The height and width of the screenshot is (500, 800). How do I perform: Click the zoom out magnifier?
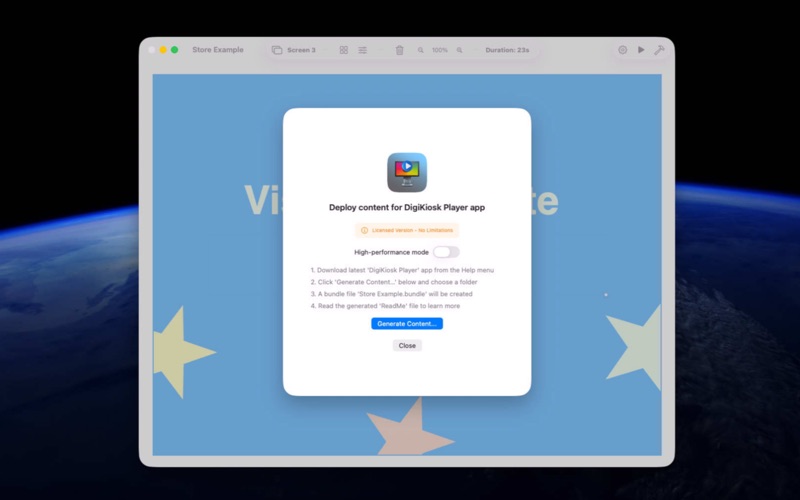(x=420, y=50)
